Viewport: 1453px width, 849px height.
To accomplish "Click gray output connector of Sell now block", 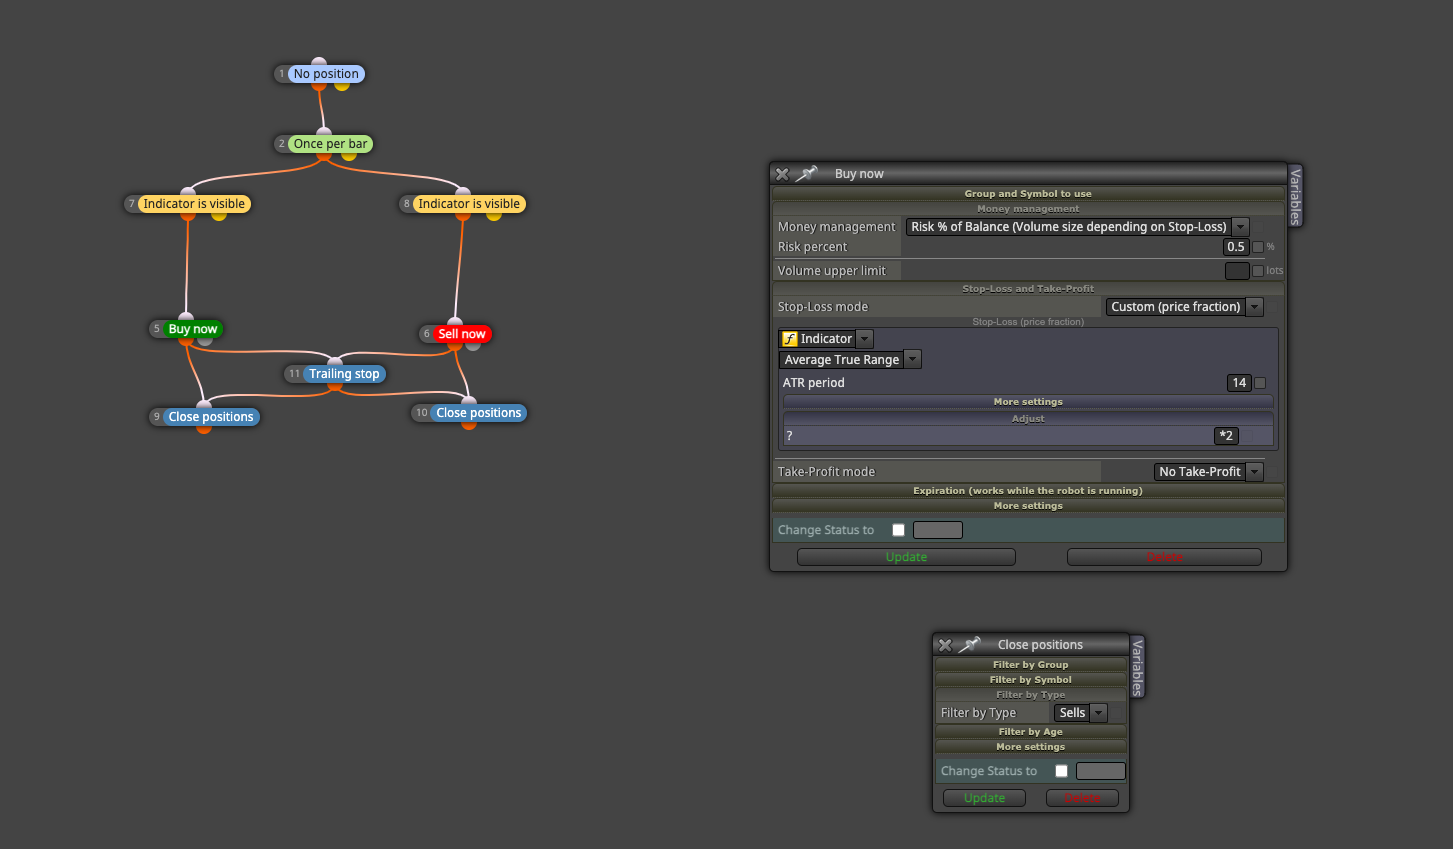I will tap(473, 345).
